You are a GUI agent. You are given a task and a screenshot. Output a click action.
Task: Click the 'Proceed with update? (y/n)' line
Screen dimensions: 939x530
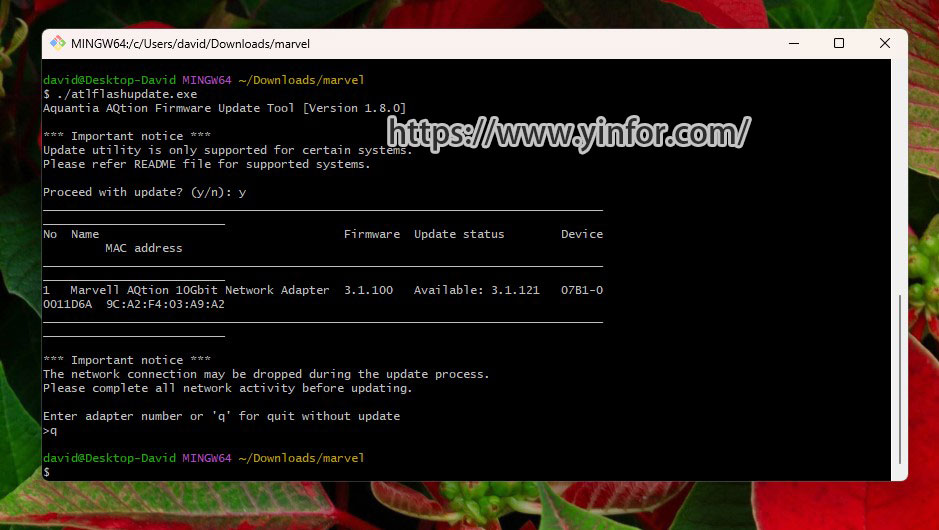(x=144, y=192)
